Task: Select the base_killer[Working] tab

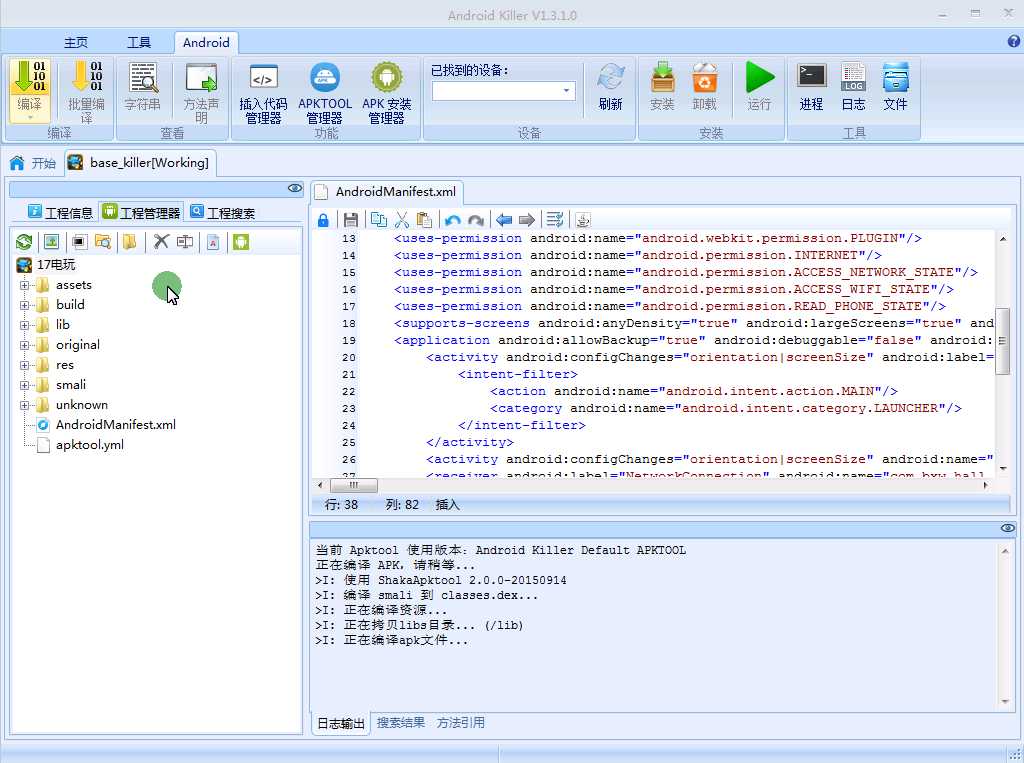Action: (x=140, y=163)
